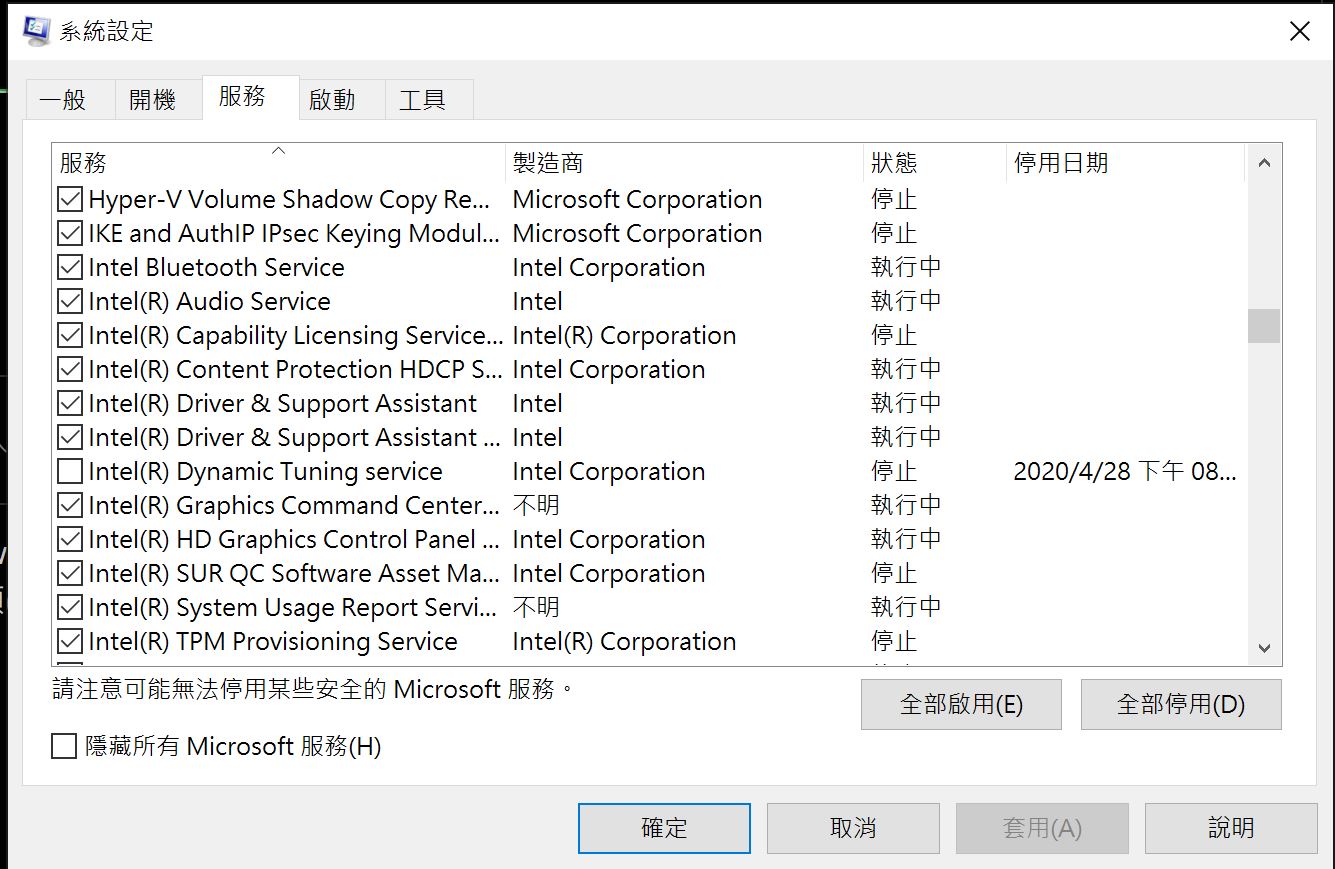The height and width of the screenshot is (869, 1335).
Task: Click 停止 status of Intel(R) TPM Provisioning
Action: point(894,642)
